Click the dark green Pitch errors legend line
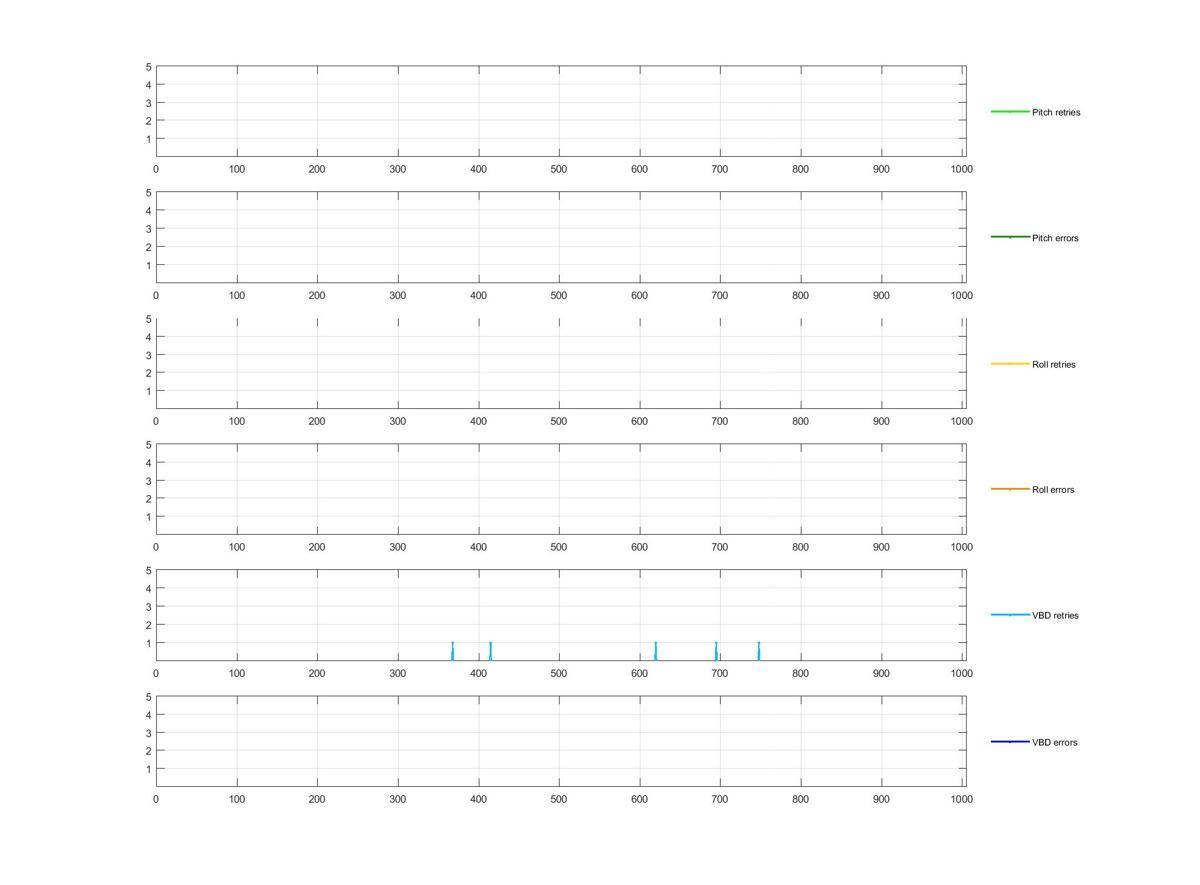The width and height of the screenshot is (1200, 885). (x=1010, y=237)
